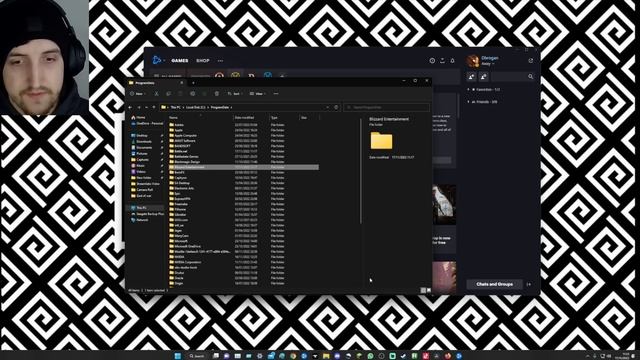
Task: Open recent locations dropdown beside forward arrow
Action: coord(147,107)
